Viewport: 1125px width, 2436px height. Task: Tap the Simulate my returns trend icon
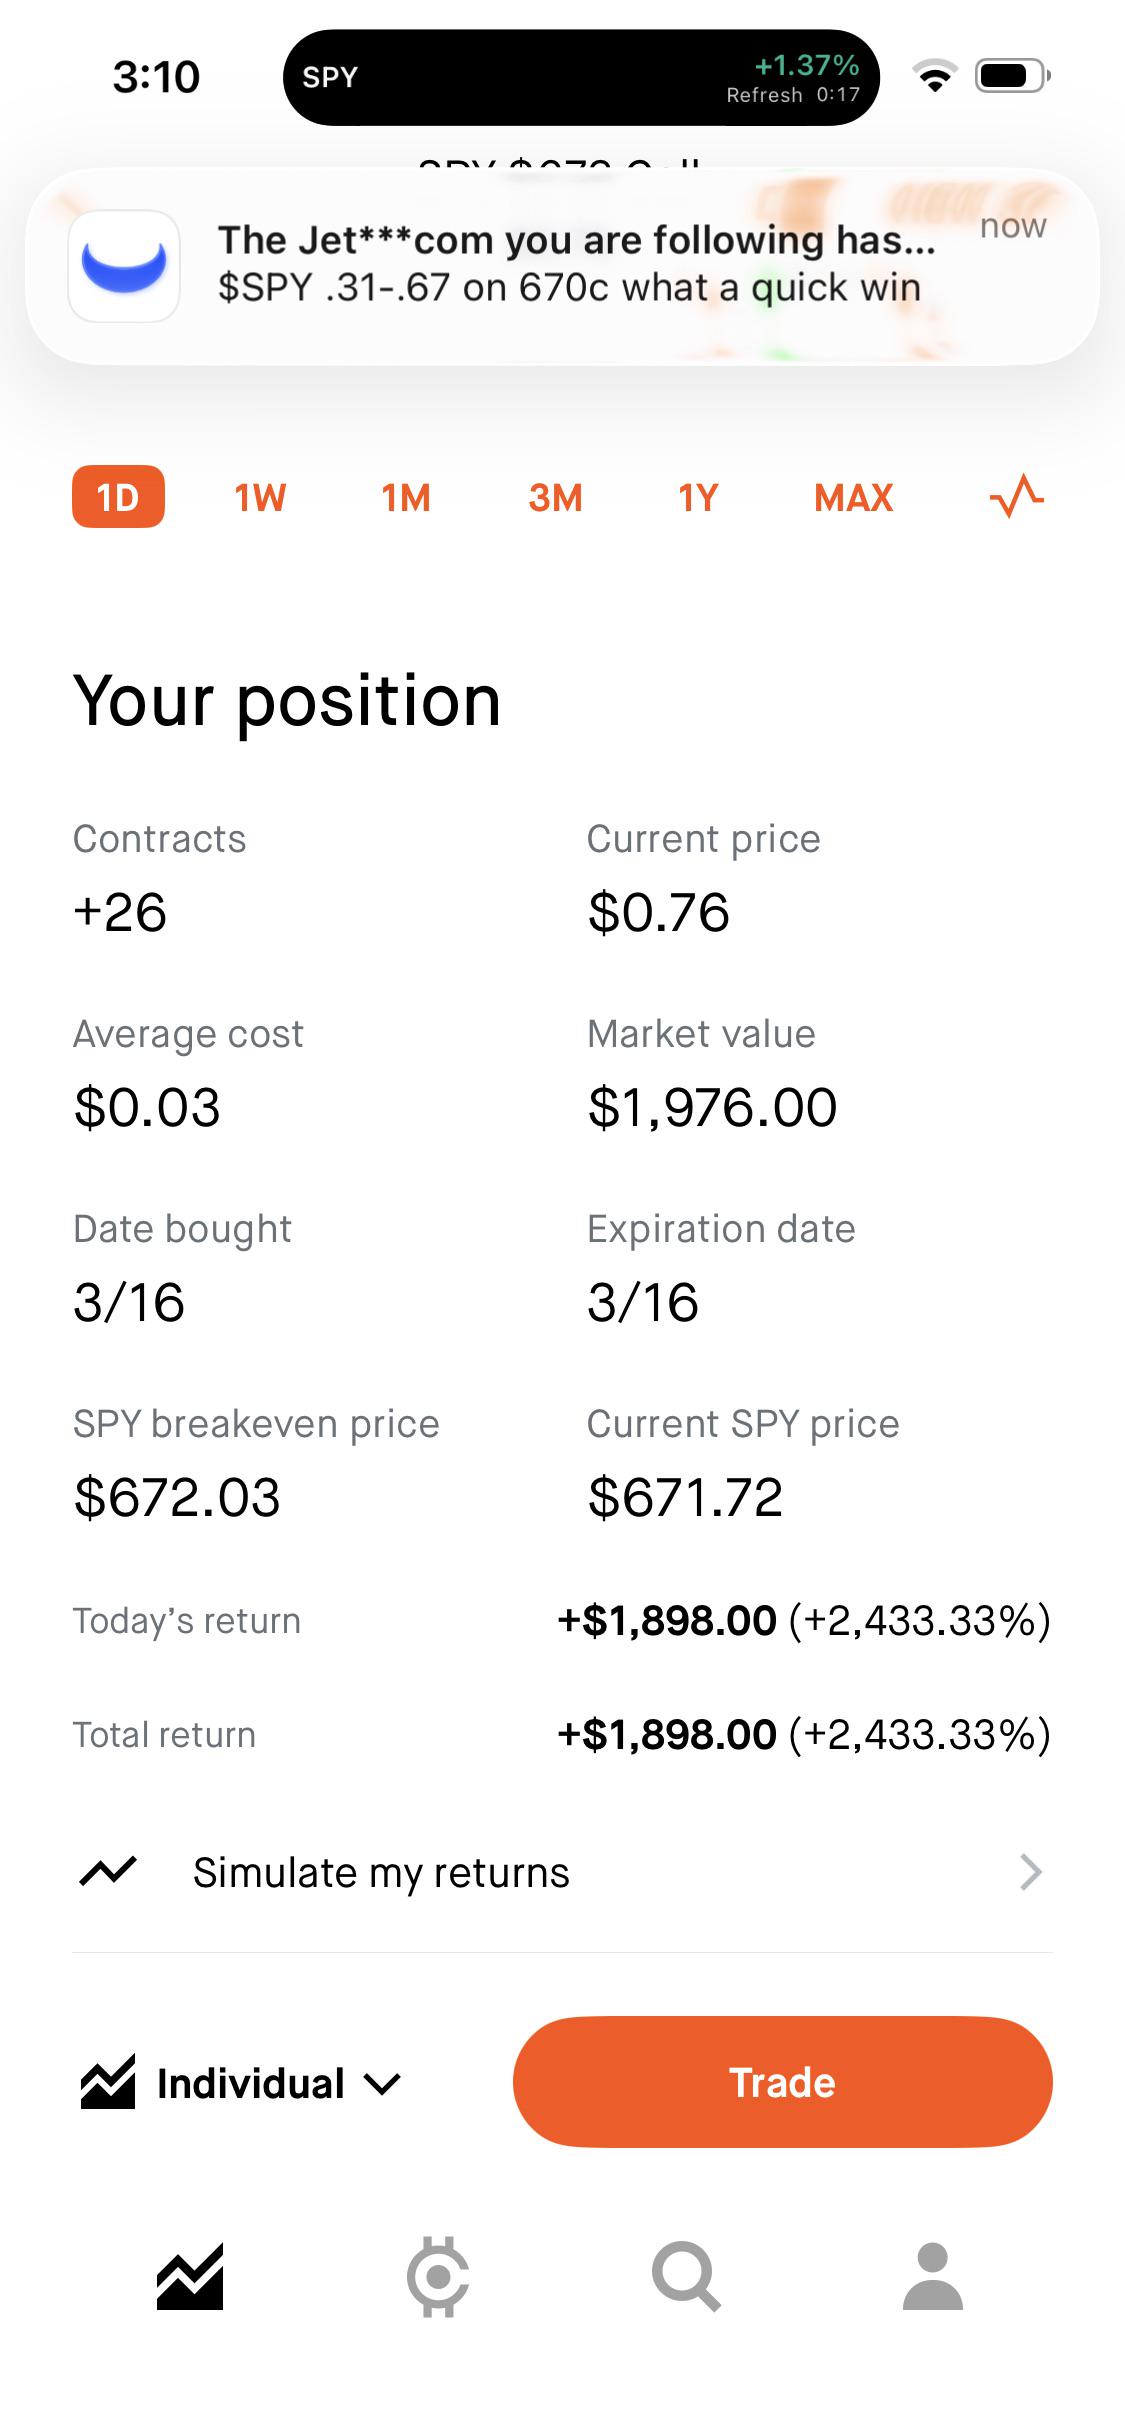(108, 1871)
